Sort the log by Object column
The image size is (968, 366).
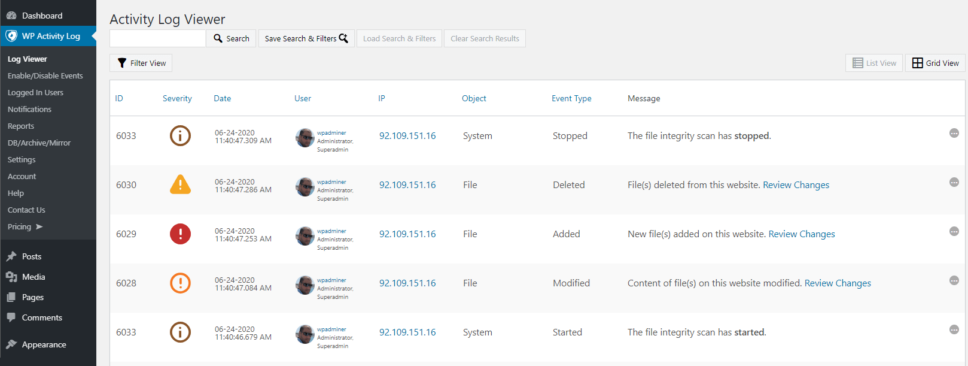coord(474,98)
